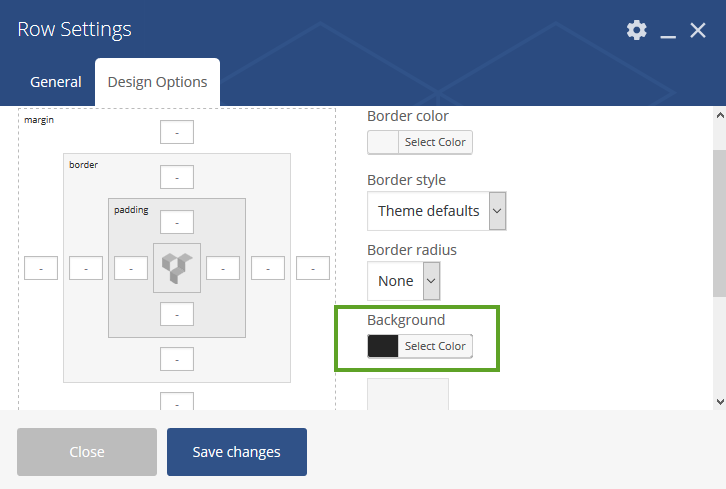
Task: Click Select Color under Border color
Action: [x=435, y=142]
